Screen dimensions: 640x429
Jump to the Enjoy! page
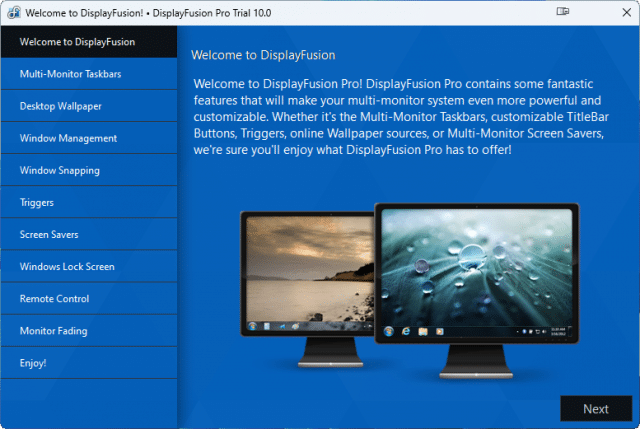pyautogui.click(x=89, y=363)
